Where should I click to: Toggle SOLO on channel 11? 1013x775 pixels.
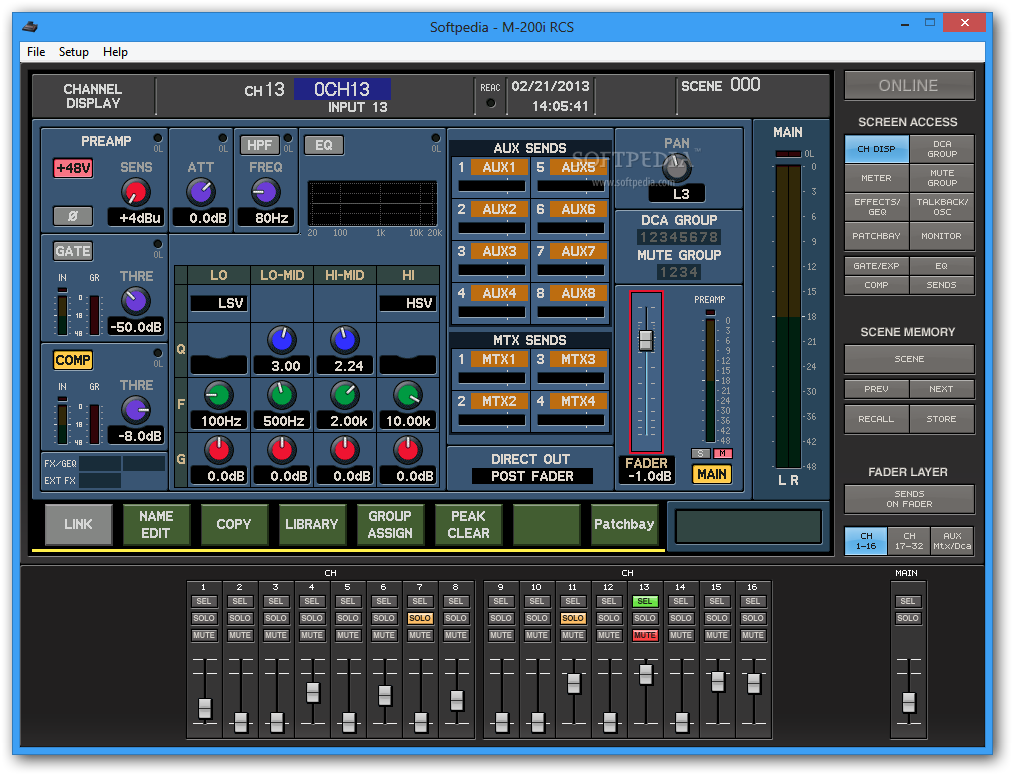click(x=572, y=618)
